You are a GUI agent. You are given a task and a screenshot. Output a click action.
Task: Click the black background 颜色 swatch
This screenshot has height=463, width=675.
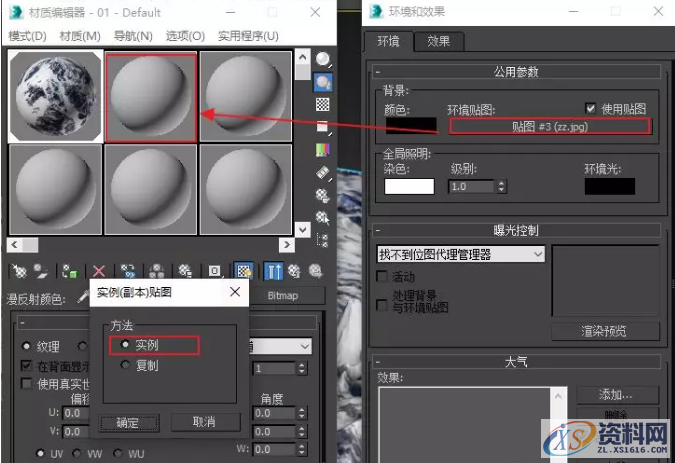point(411,125)
